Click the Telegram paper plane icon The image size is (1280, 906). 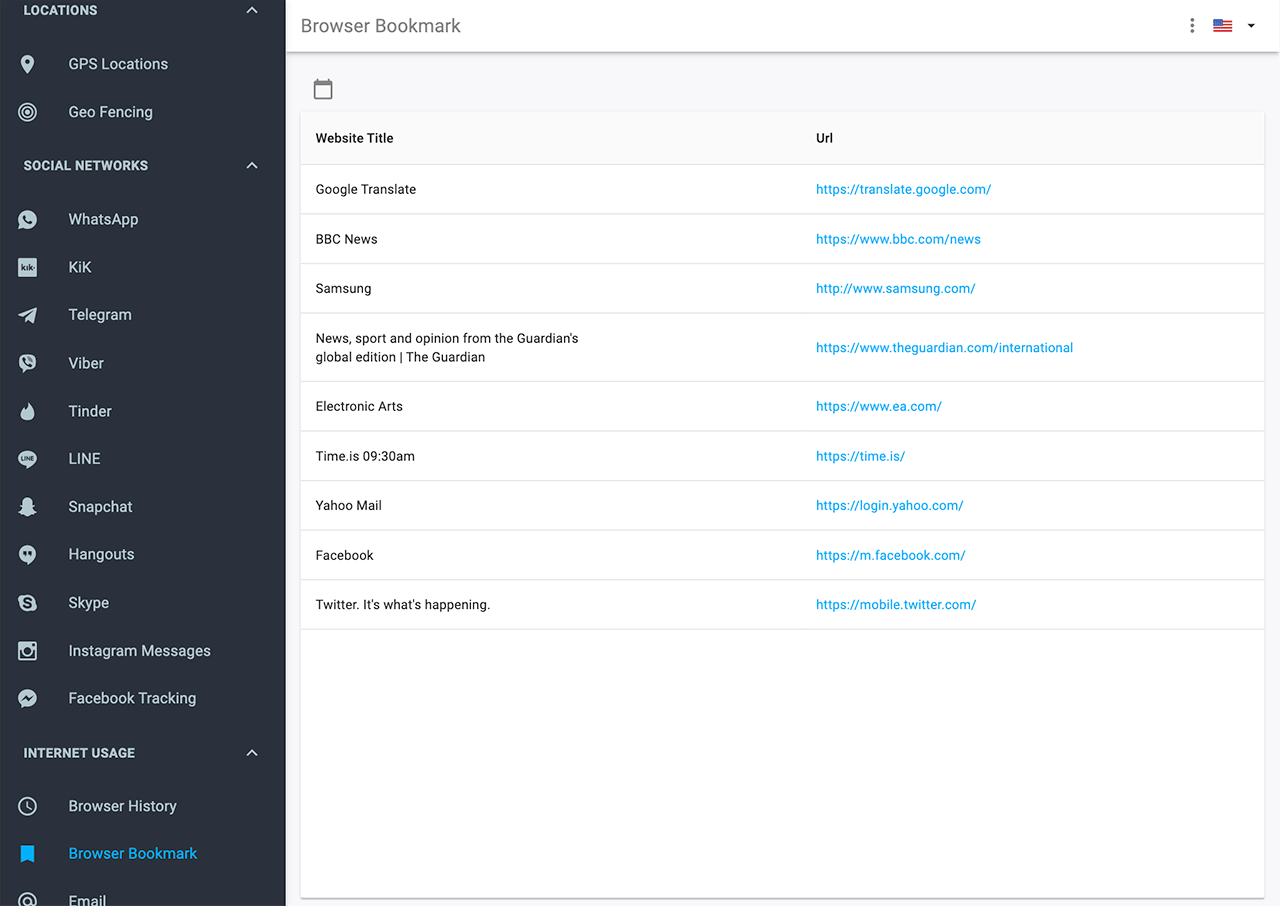(x=28, y=315)
